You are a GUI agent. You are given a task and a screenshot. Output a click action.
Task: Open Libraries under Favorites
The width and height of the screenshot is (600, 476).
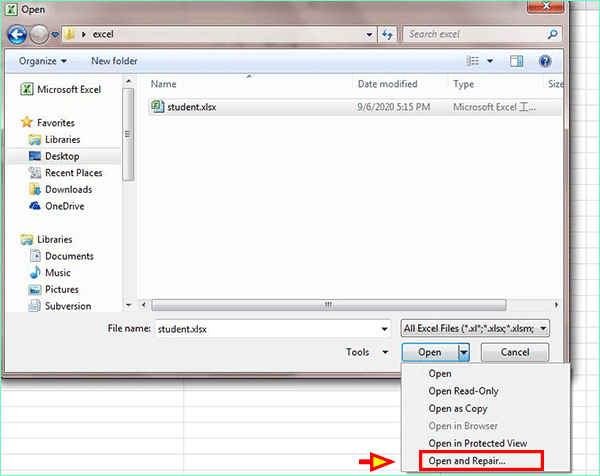click(x=55, y=139)
